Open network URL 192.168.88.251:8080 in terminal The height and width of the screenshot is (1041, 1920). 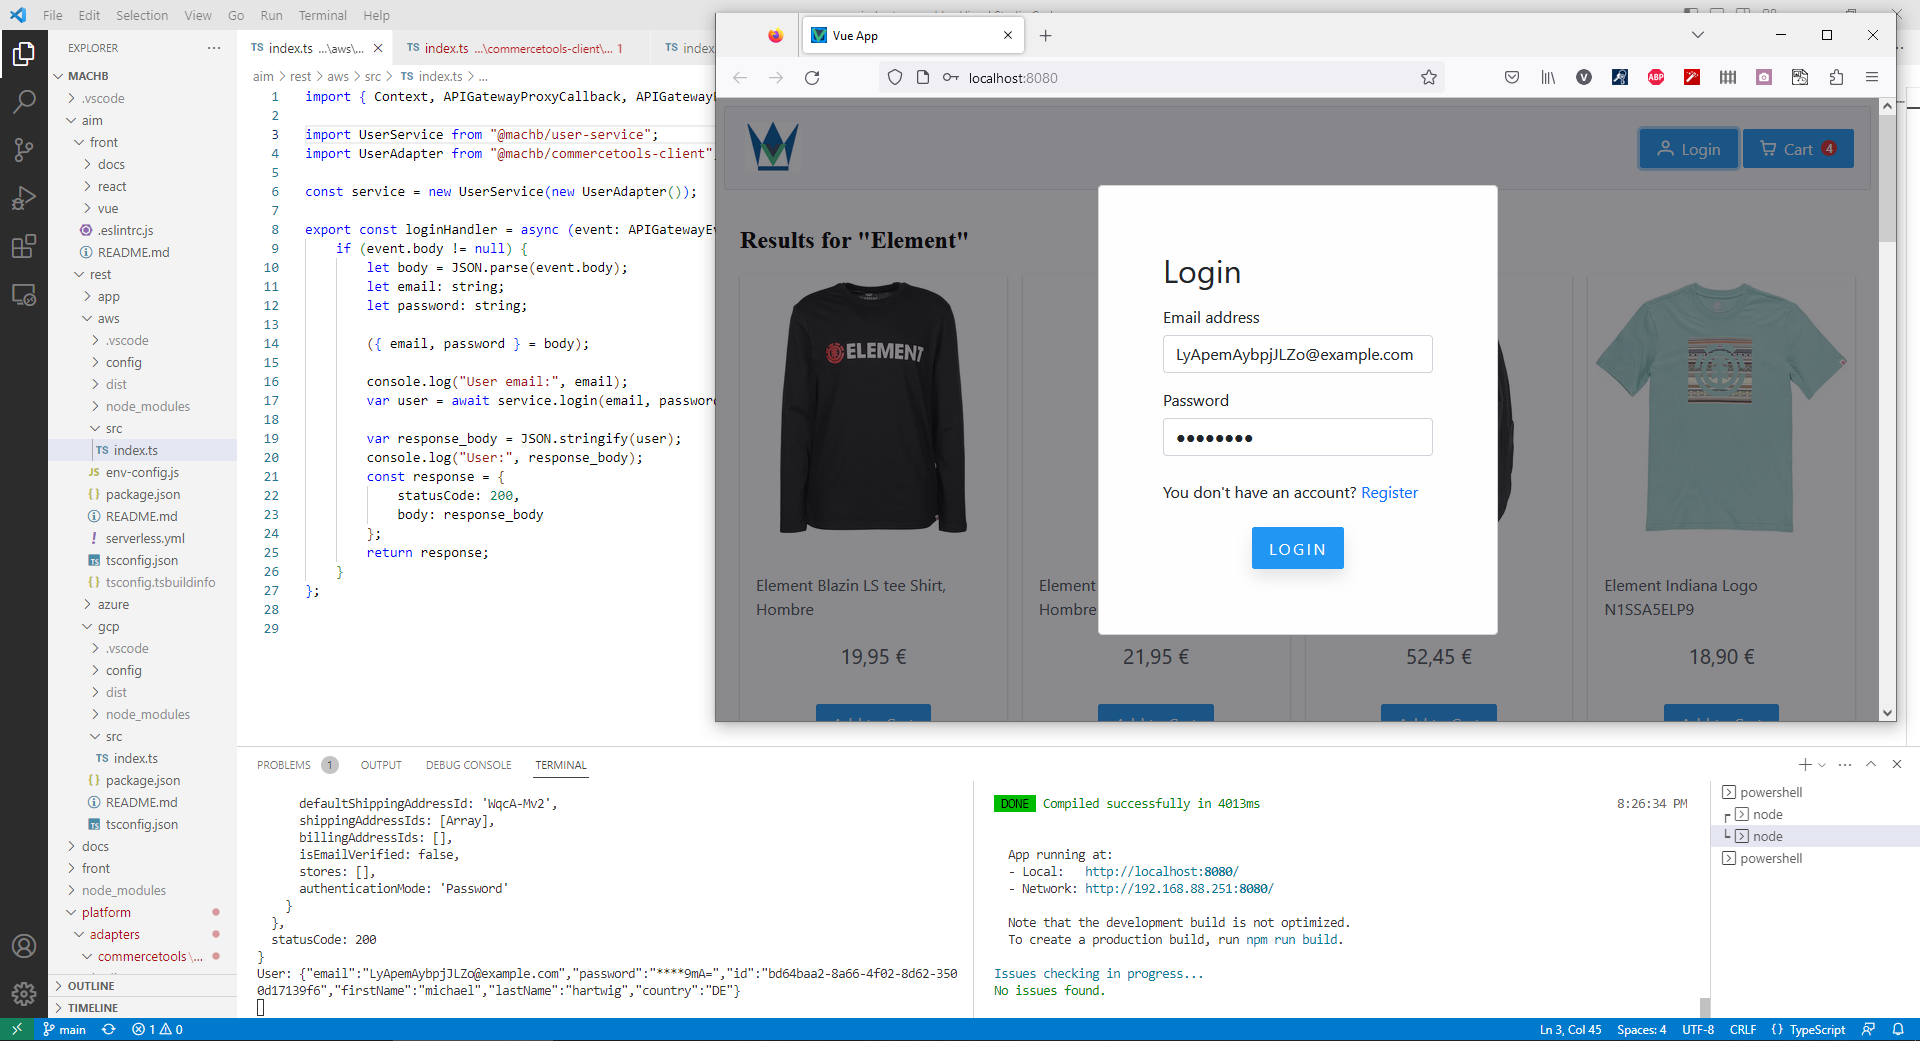(1179, 889)
